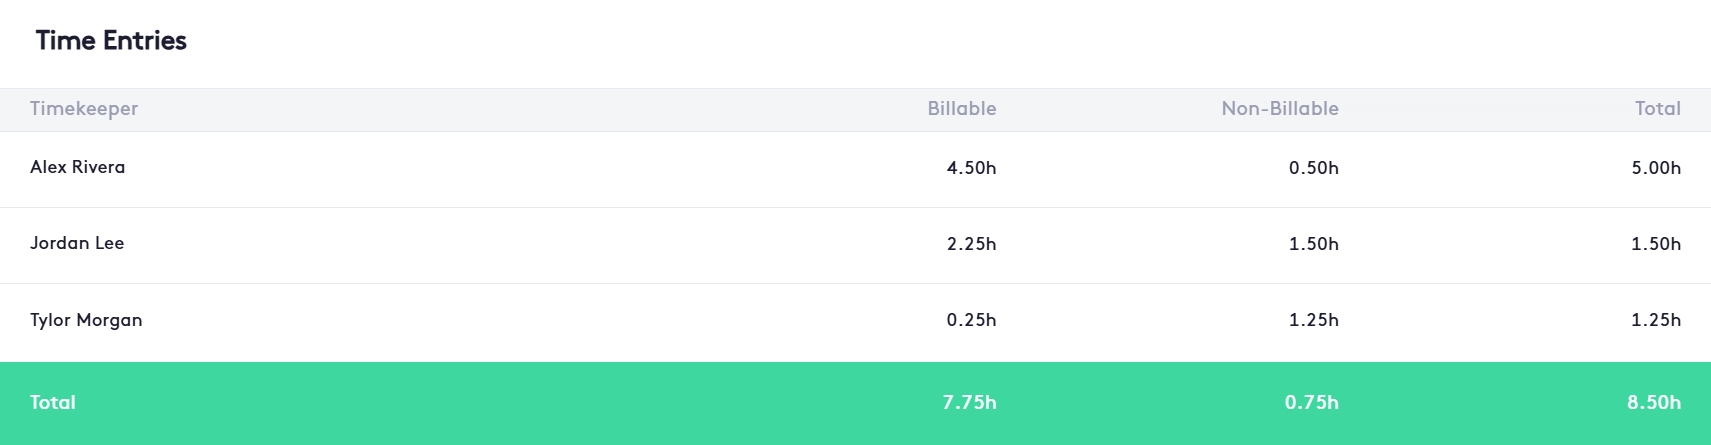1711x445 pixels.
Task: Click Jordan Lee's Non-Billable hours cell
Action: click(1313, 244)
